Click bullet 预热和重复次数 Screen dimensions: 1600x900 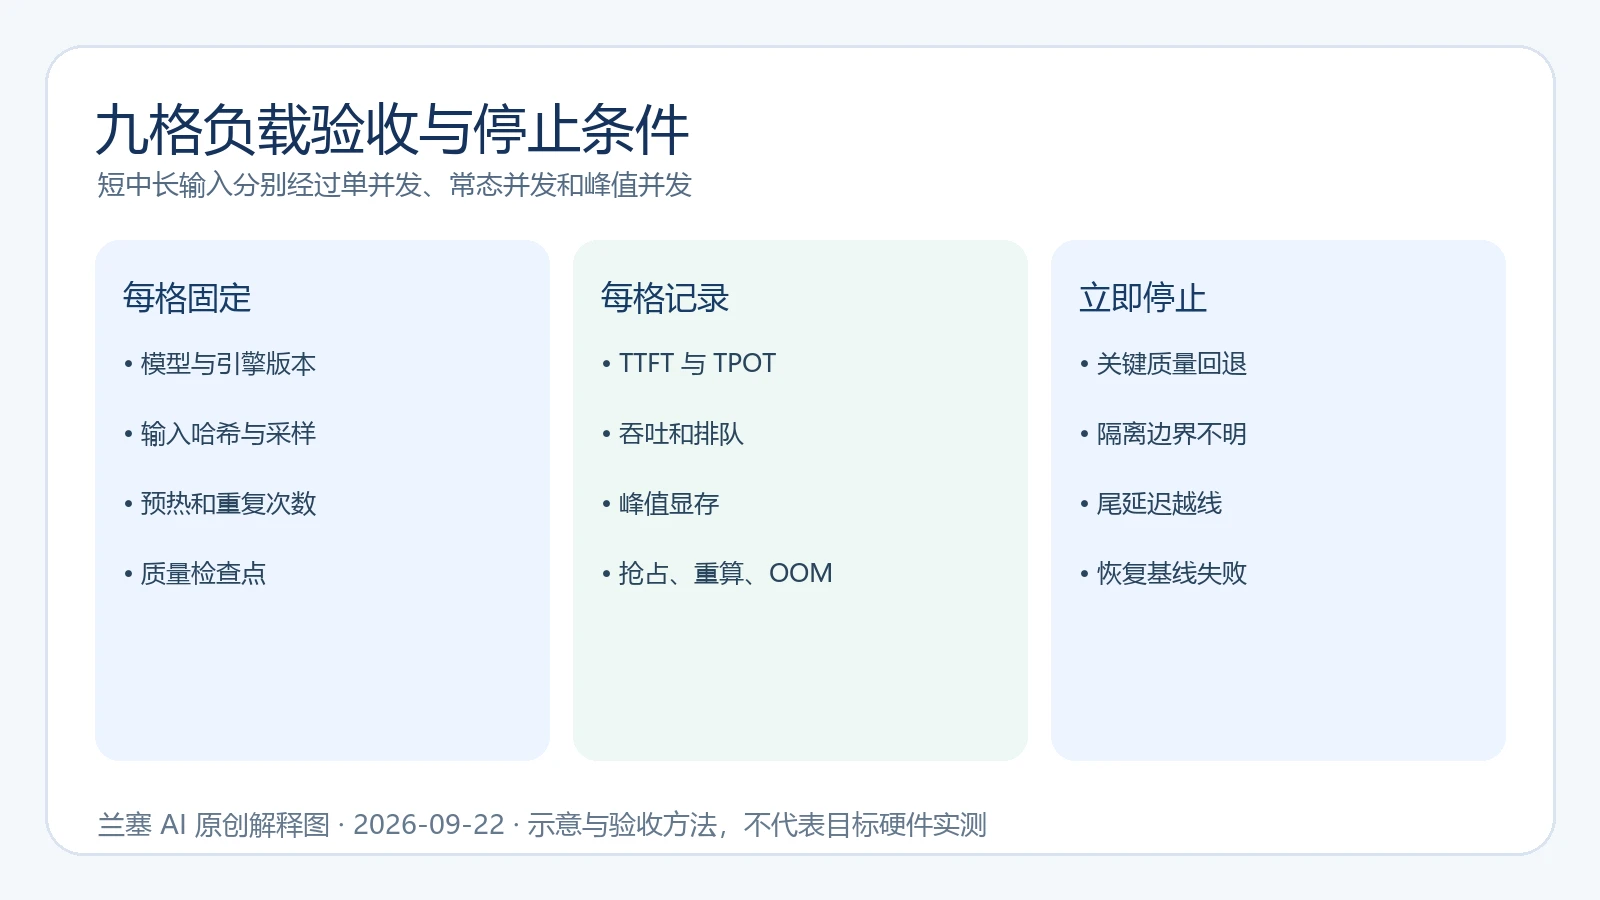[x=220, y=504]
